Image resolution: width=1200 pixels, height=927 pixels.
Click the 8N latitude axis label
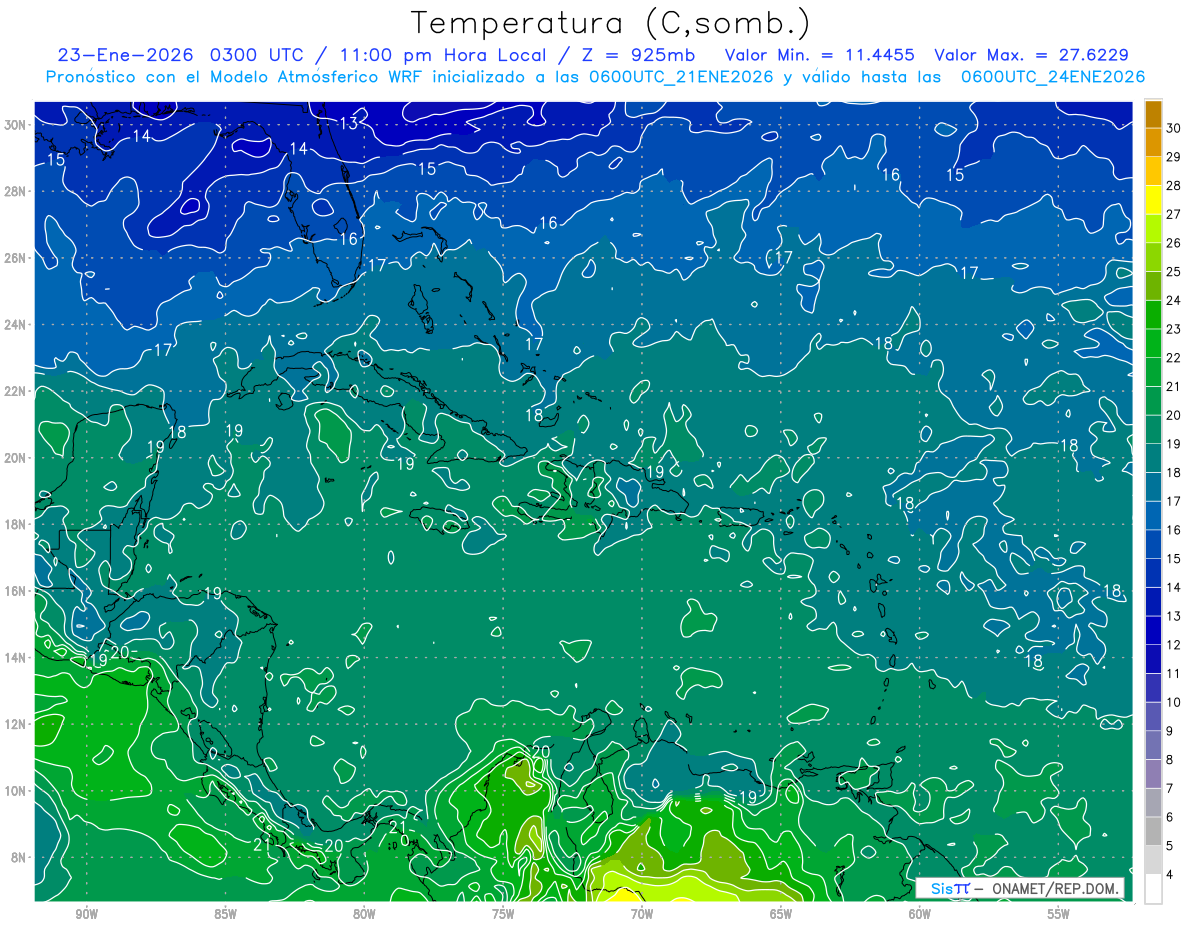click(x=18, y=857)
